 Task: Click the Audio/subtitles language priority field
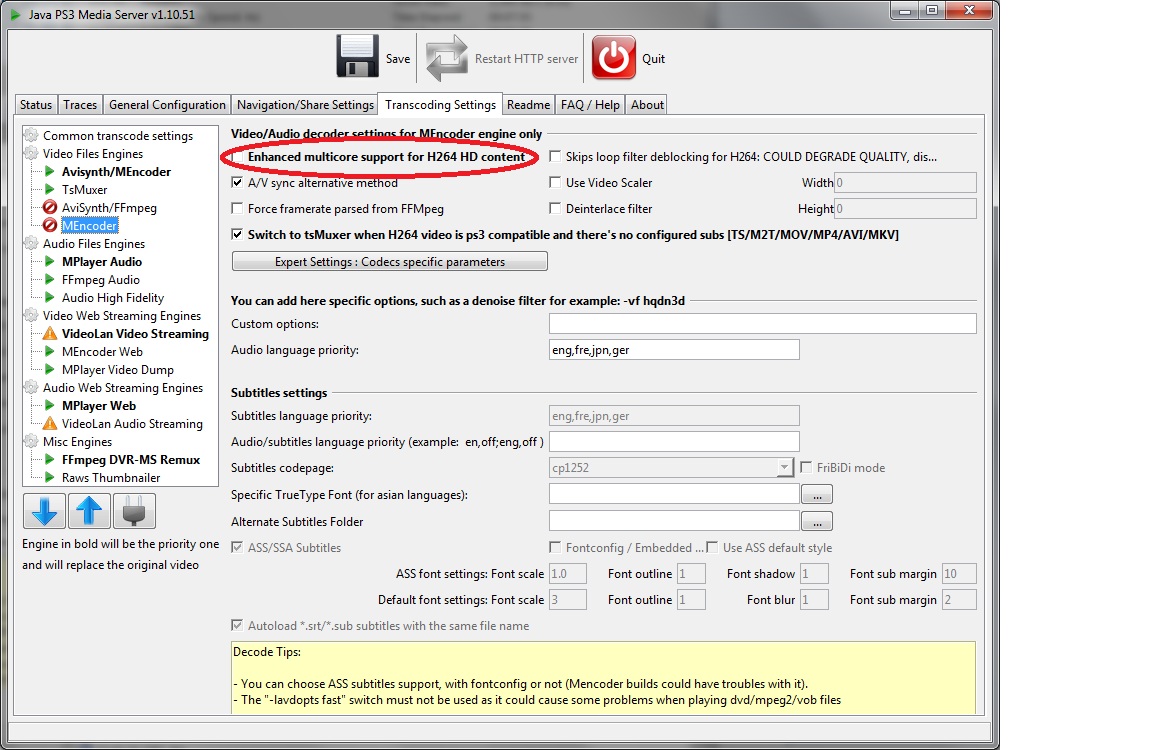click(x=674, y=441)
